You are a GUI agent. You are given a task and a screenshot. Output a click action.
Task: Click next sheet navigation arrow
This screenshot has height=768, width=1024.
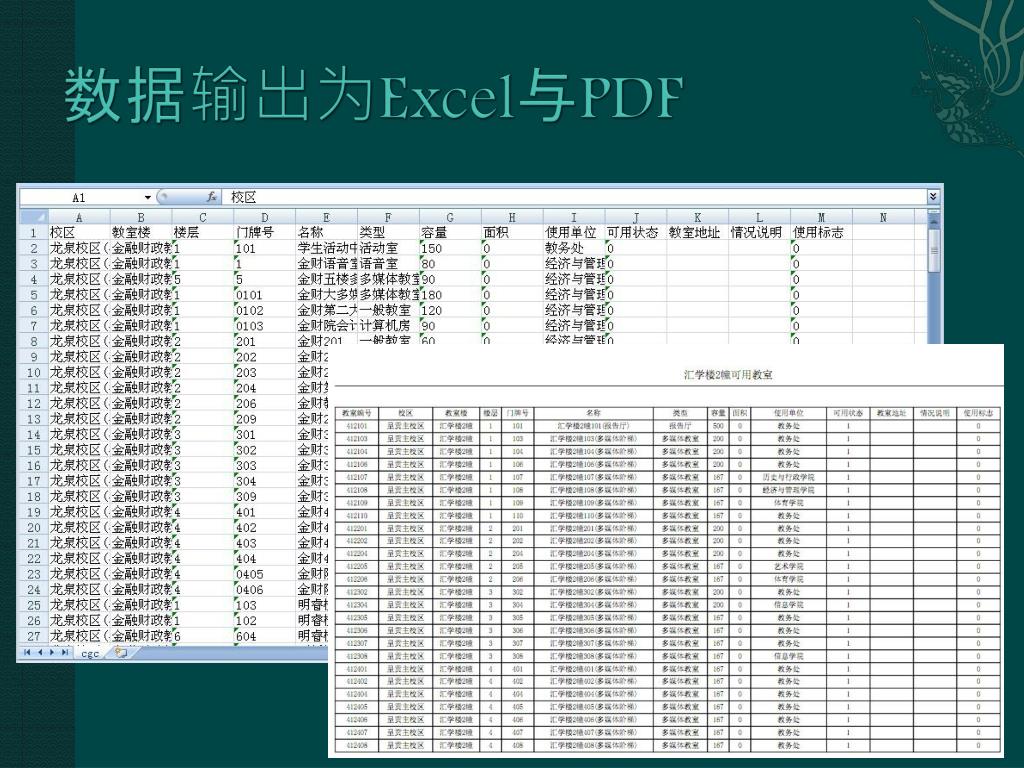pos(52,652)
